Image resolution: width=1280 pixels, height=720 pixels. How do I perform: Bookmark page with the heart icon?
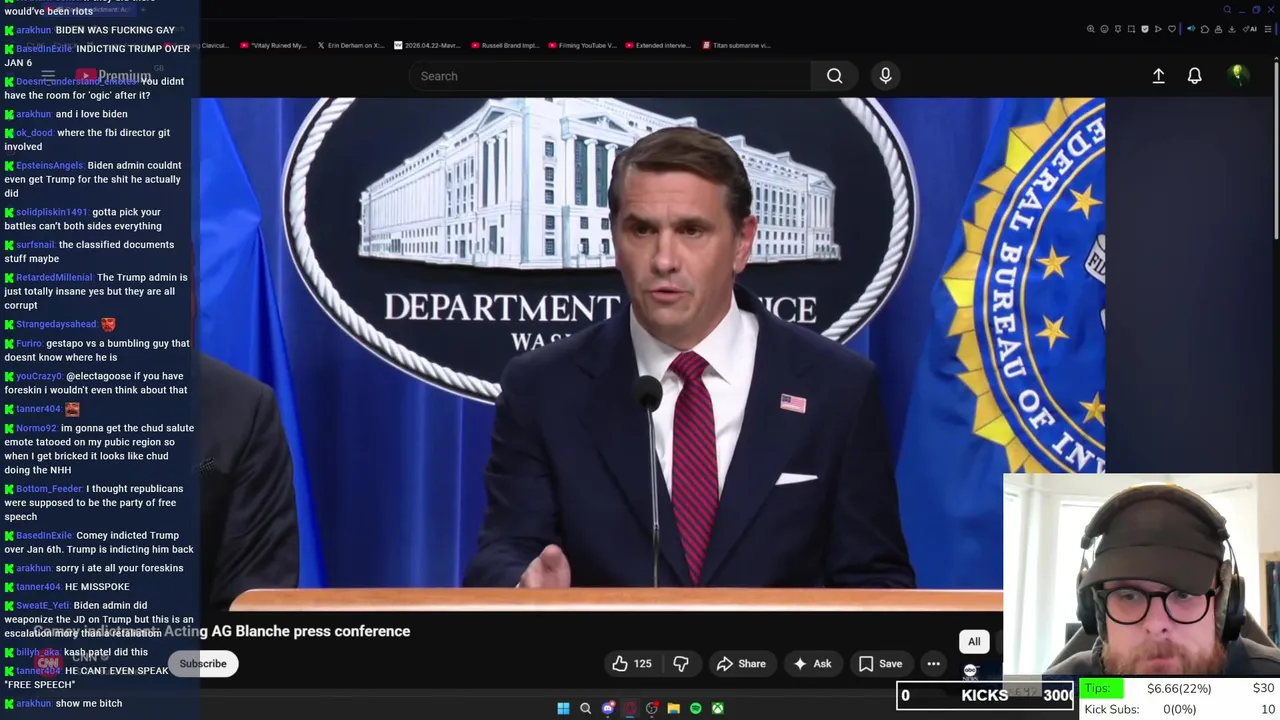pos(1172,29)
